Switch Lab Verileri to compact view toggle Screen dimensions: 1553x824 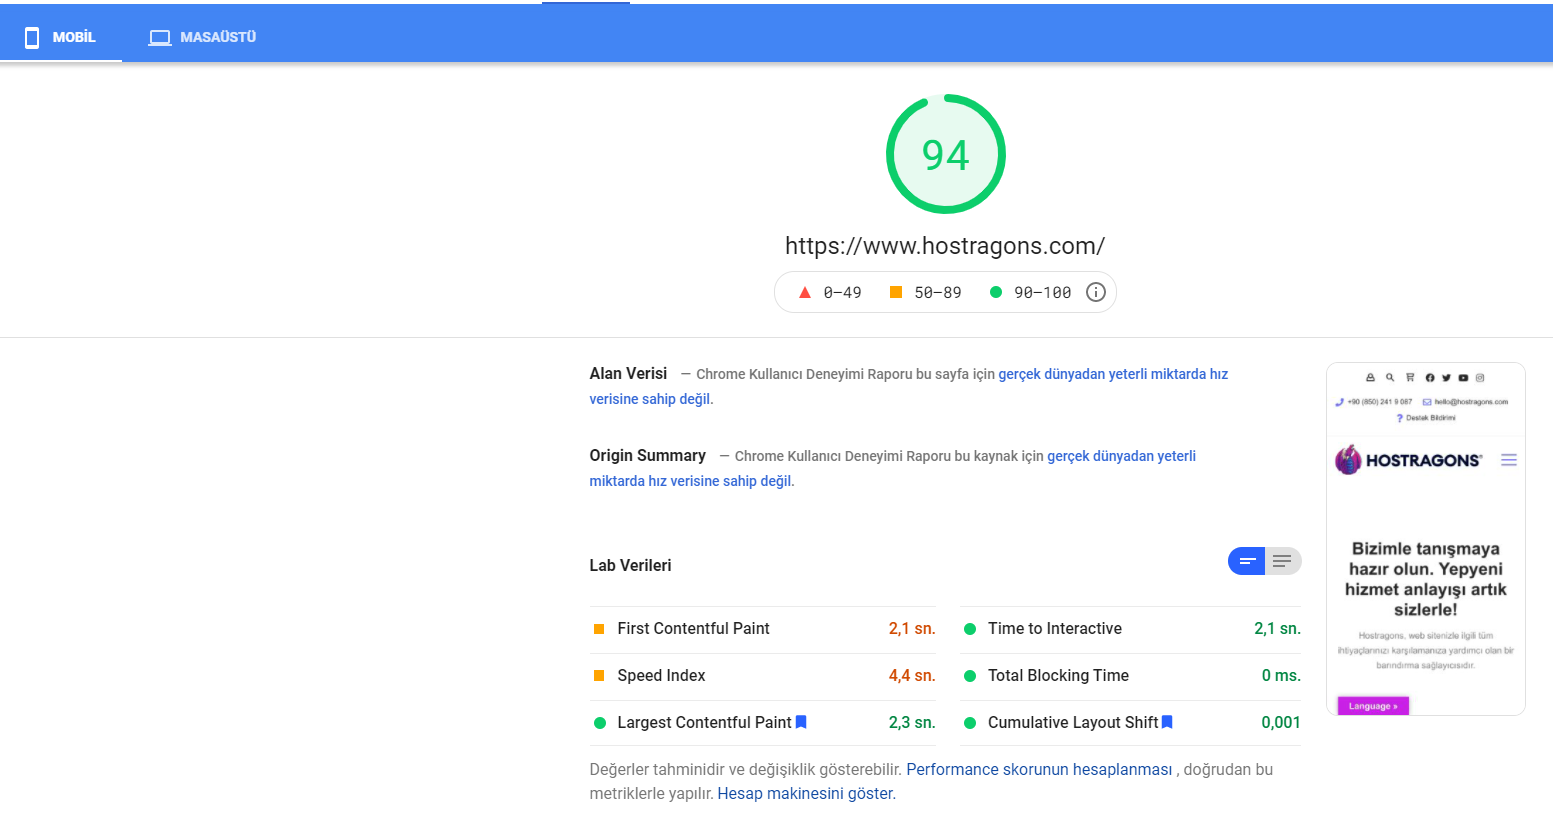coord(1247,561)
